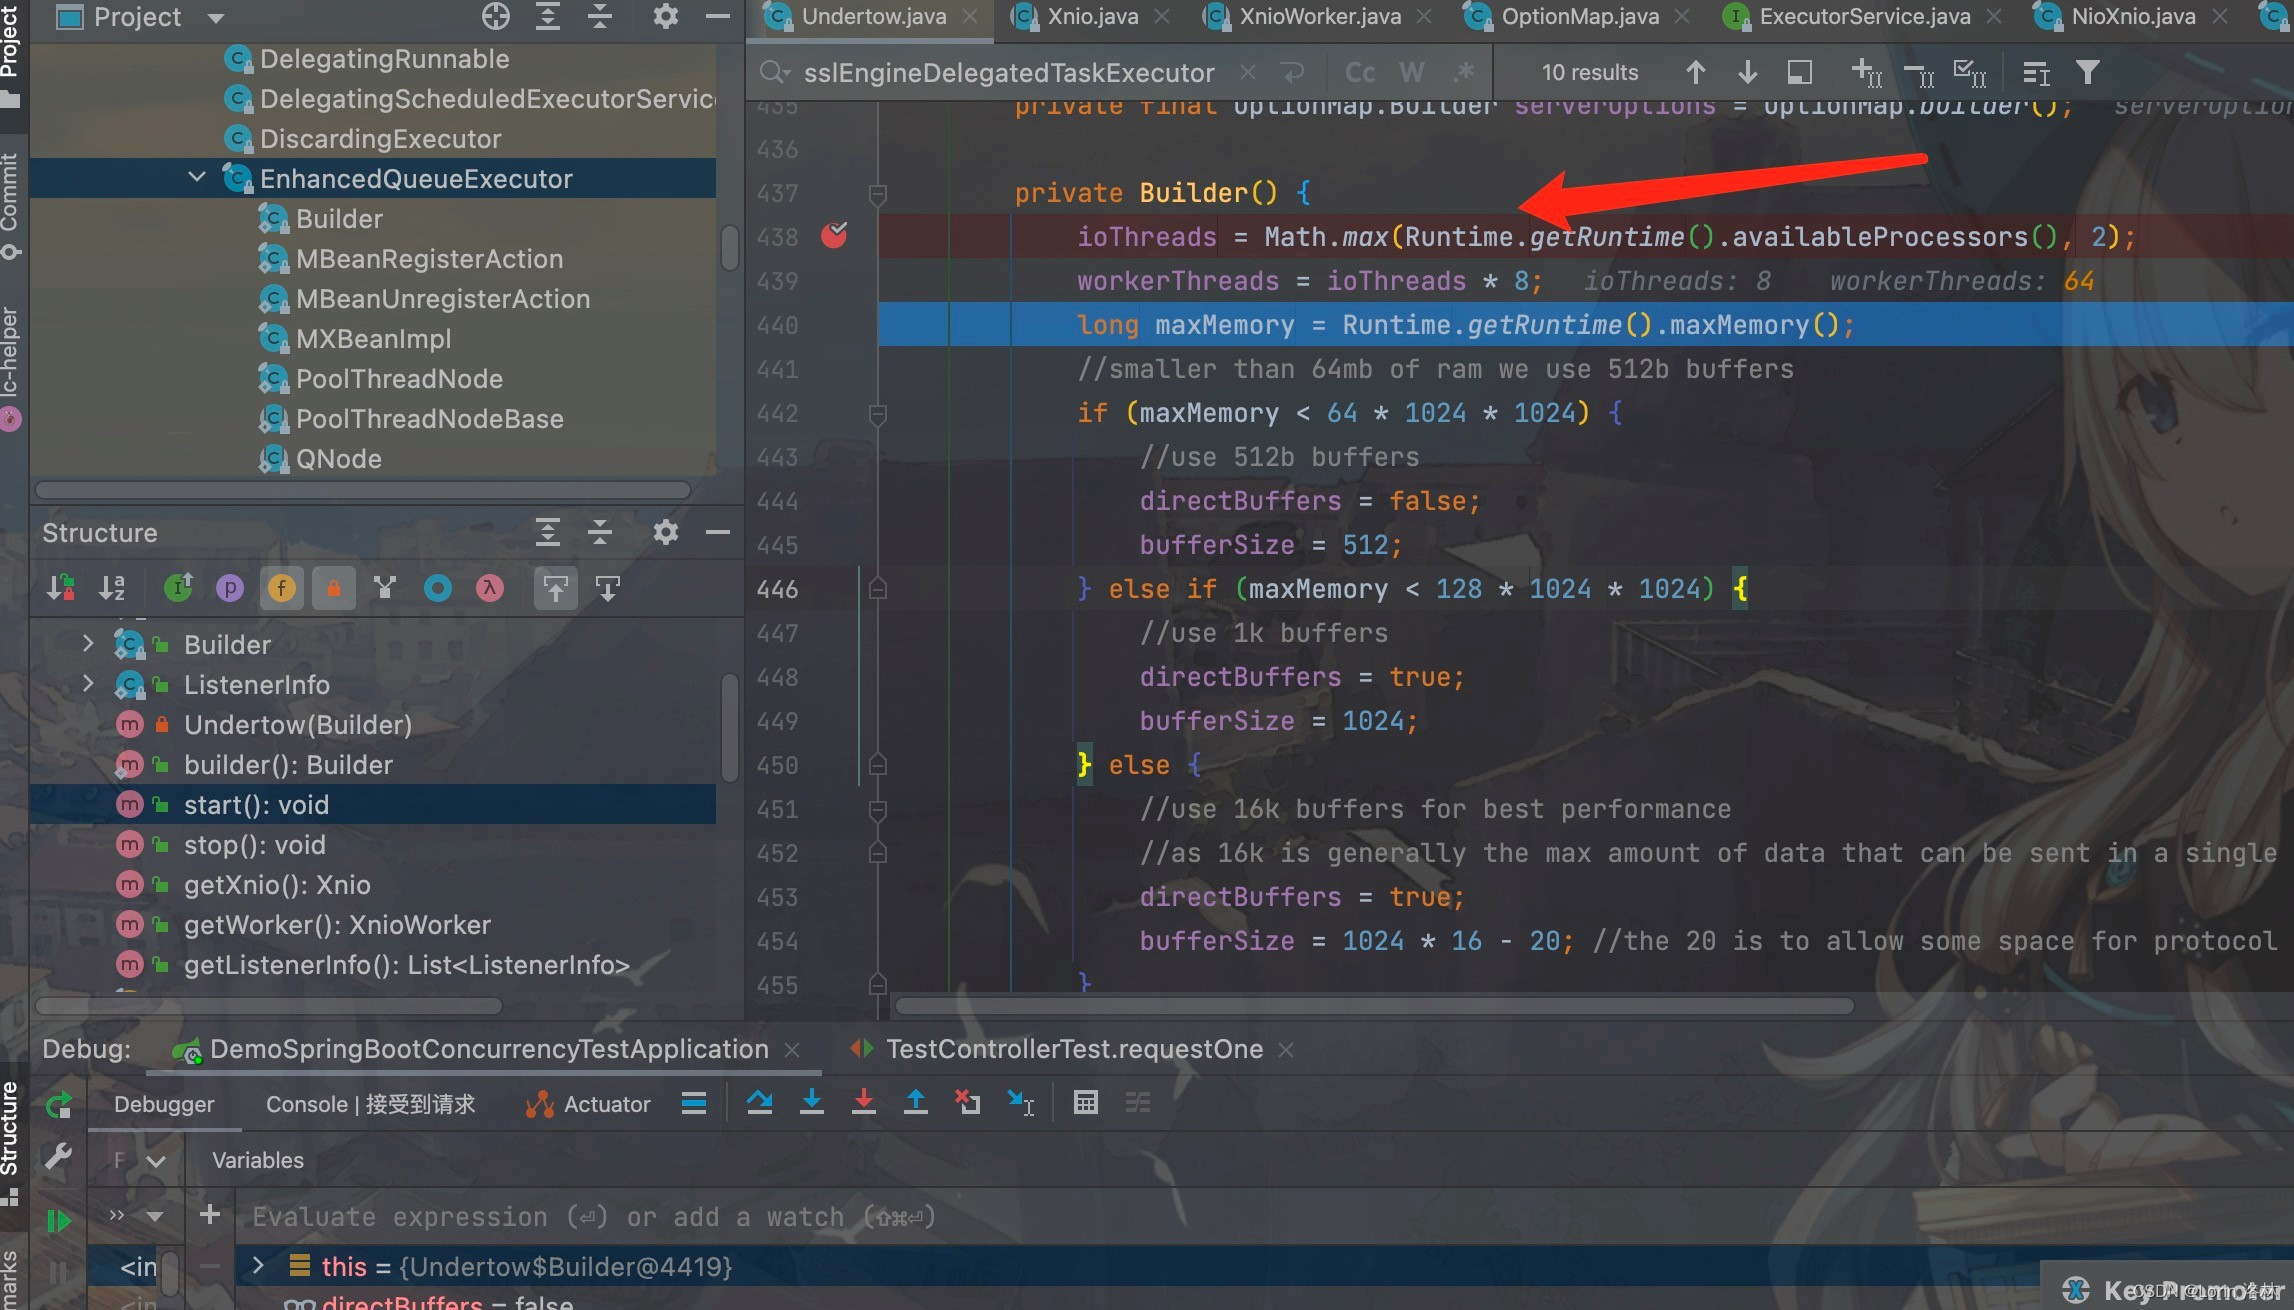Switch to ExecutorService.java tab
The width and height of the screenshot is (2294, 1310).
(1864, 16)
